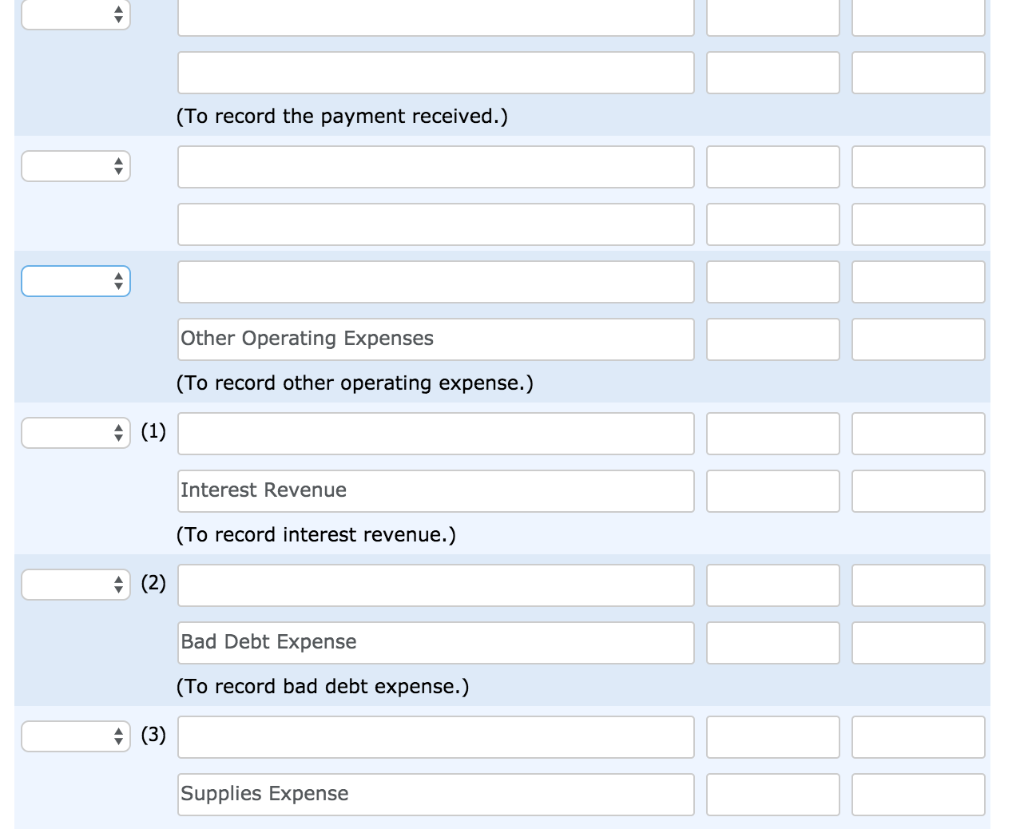Viewport: 1024px width, 829px height.
Task: Click the debit field beside Bad Debt Expense
Action: [x=772, y=642]
